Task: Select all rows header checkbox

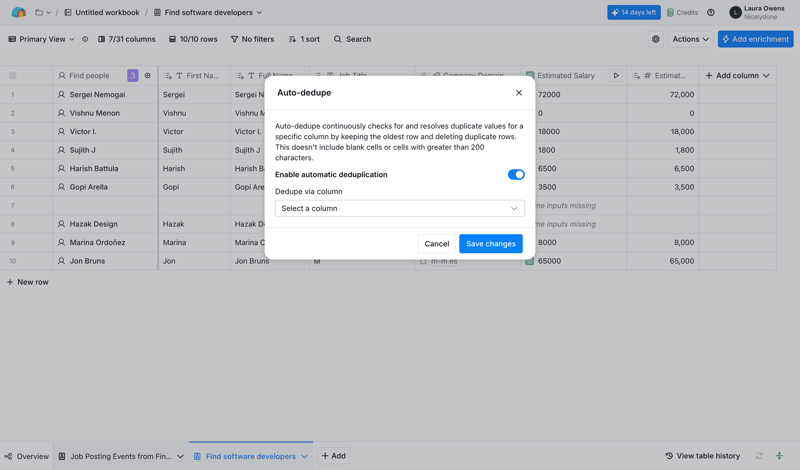Action: pyautogui.click(x=13, y=76)
